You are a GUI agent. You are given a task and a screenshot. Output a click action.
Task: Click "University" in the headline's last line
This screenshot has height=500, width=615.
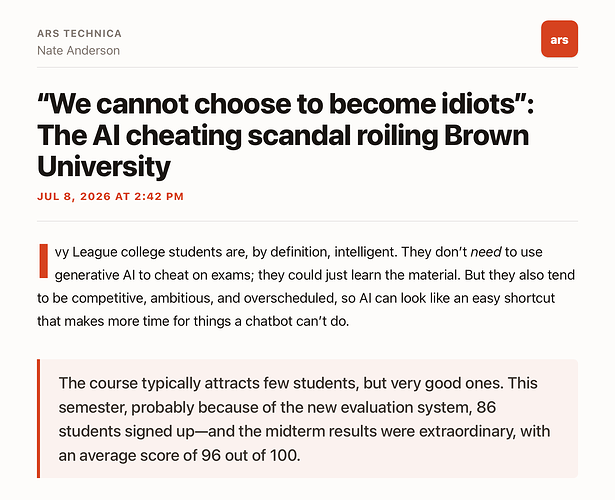104,167
